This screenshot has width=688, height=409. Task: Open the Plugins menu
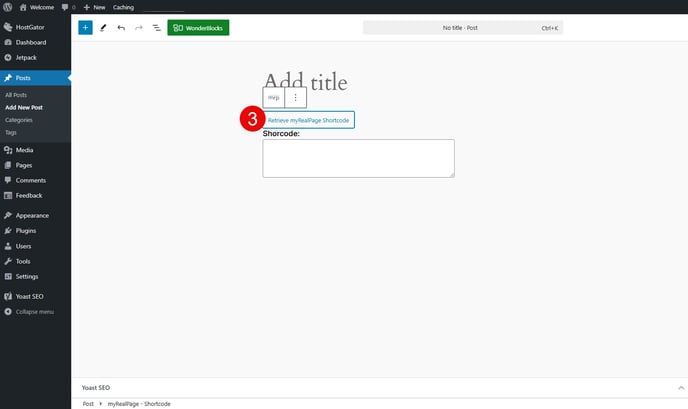coord(35,231)
